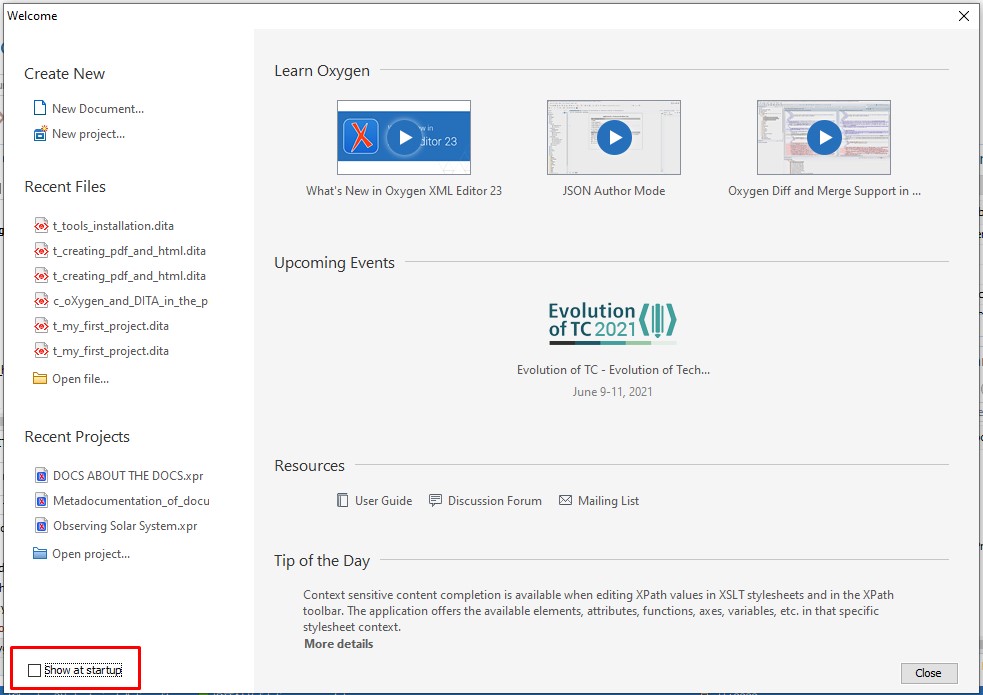Open the Metadocumentation_of_docu project
Image resolution: width=983 pixels, height=695 pixels.
click(131, 501)
